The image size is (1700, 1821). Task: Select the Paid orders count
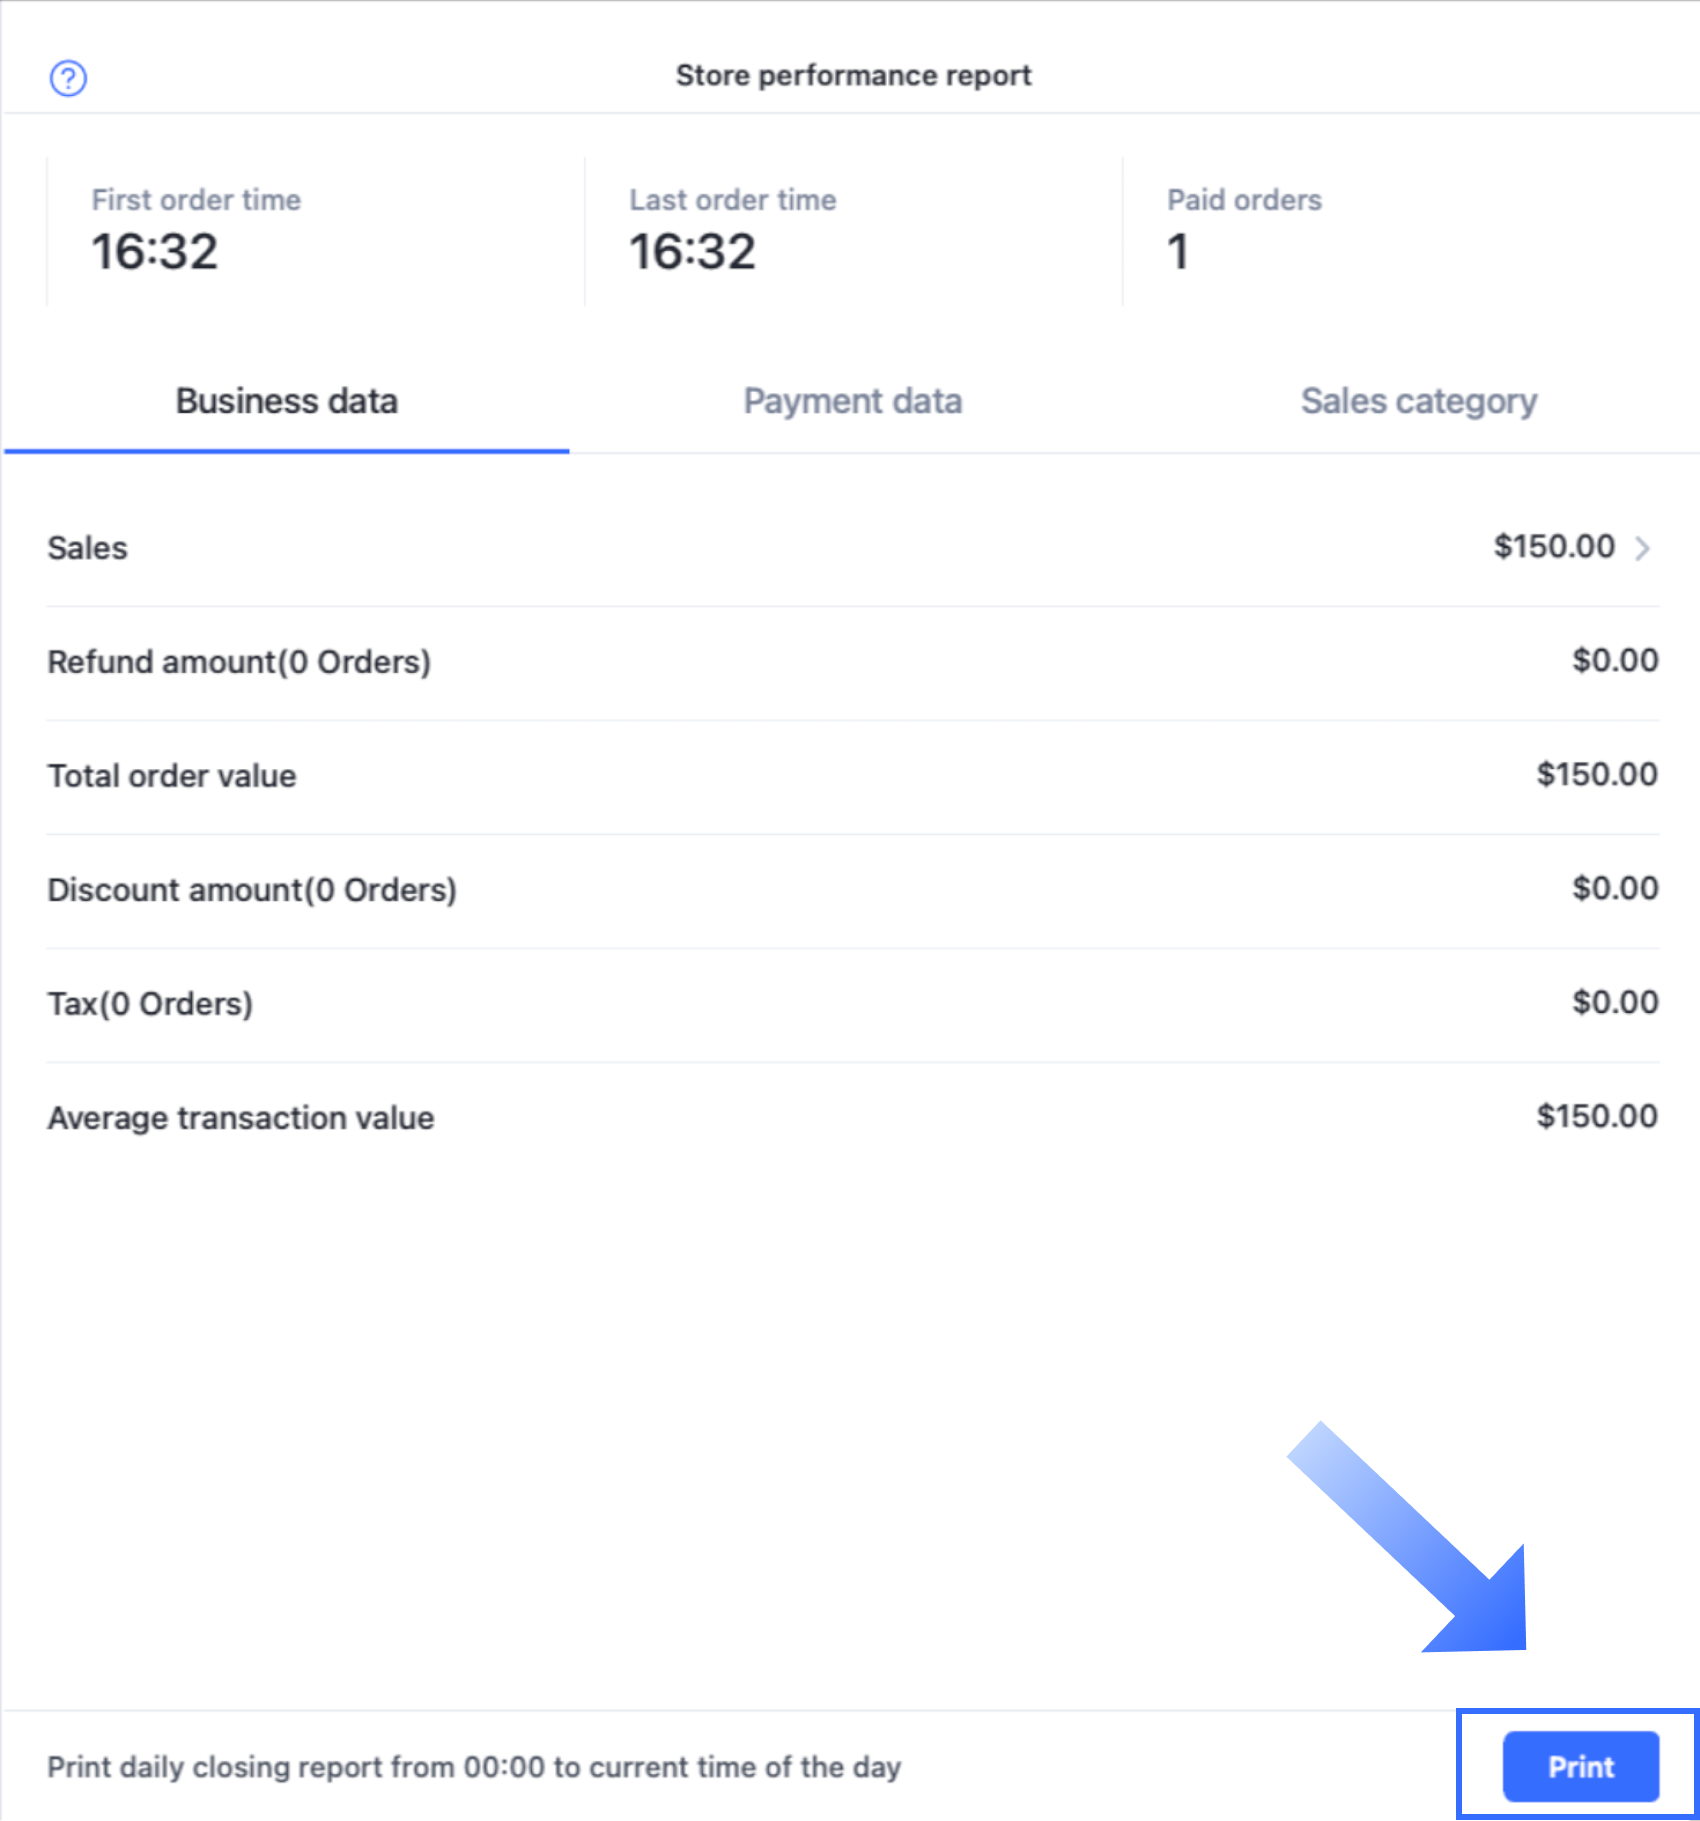click(x=1178, y=254)
